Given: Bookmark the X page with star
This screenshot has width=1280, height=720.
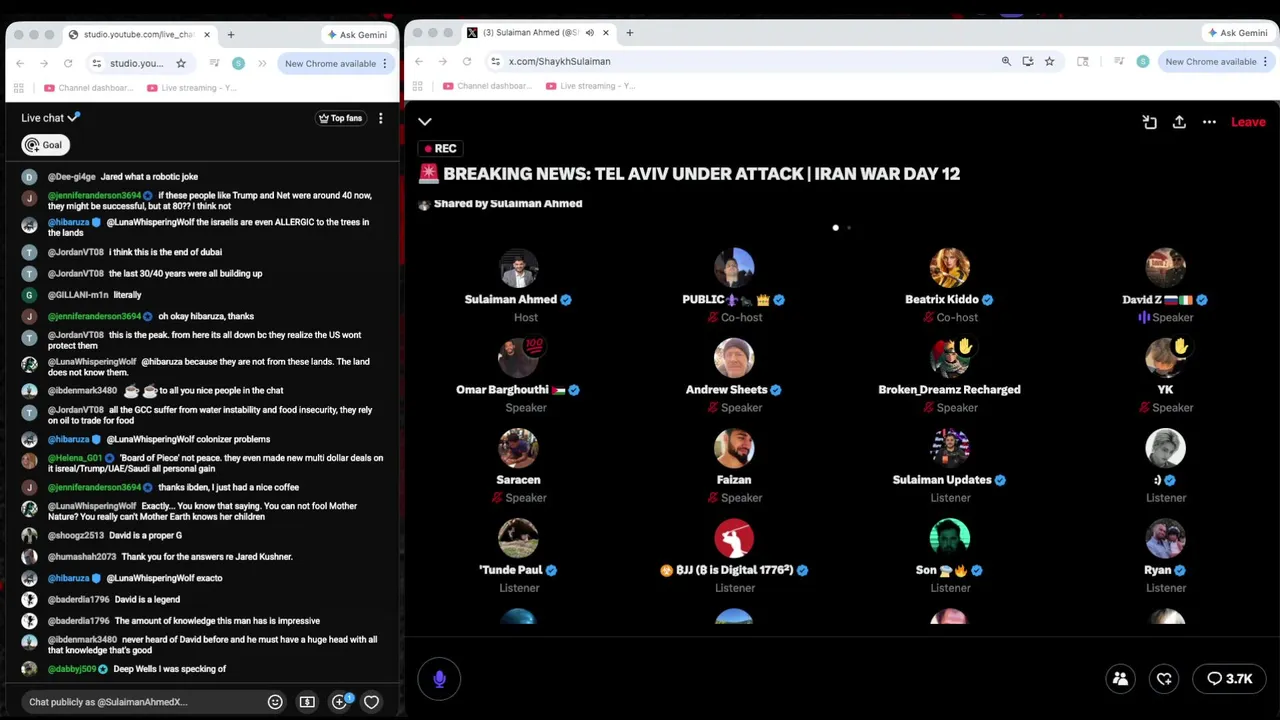Looking at the screenshot, I should (1049, 62).
